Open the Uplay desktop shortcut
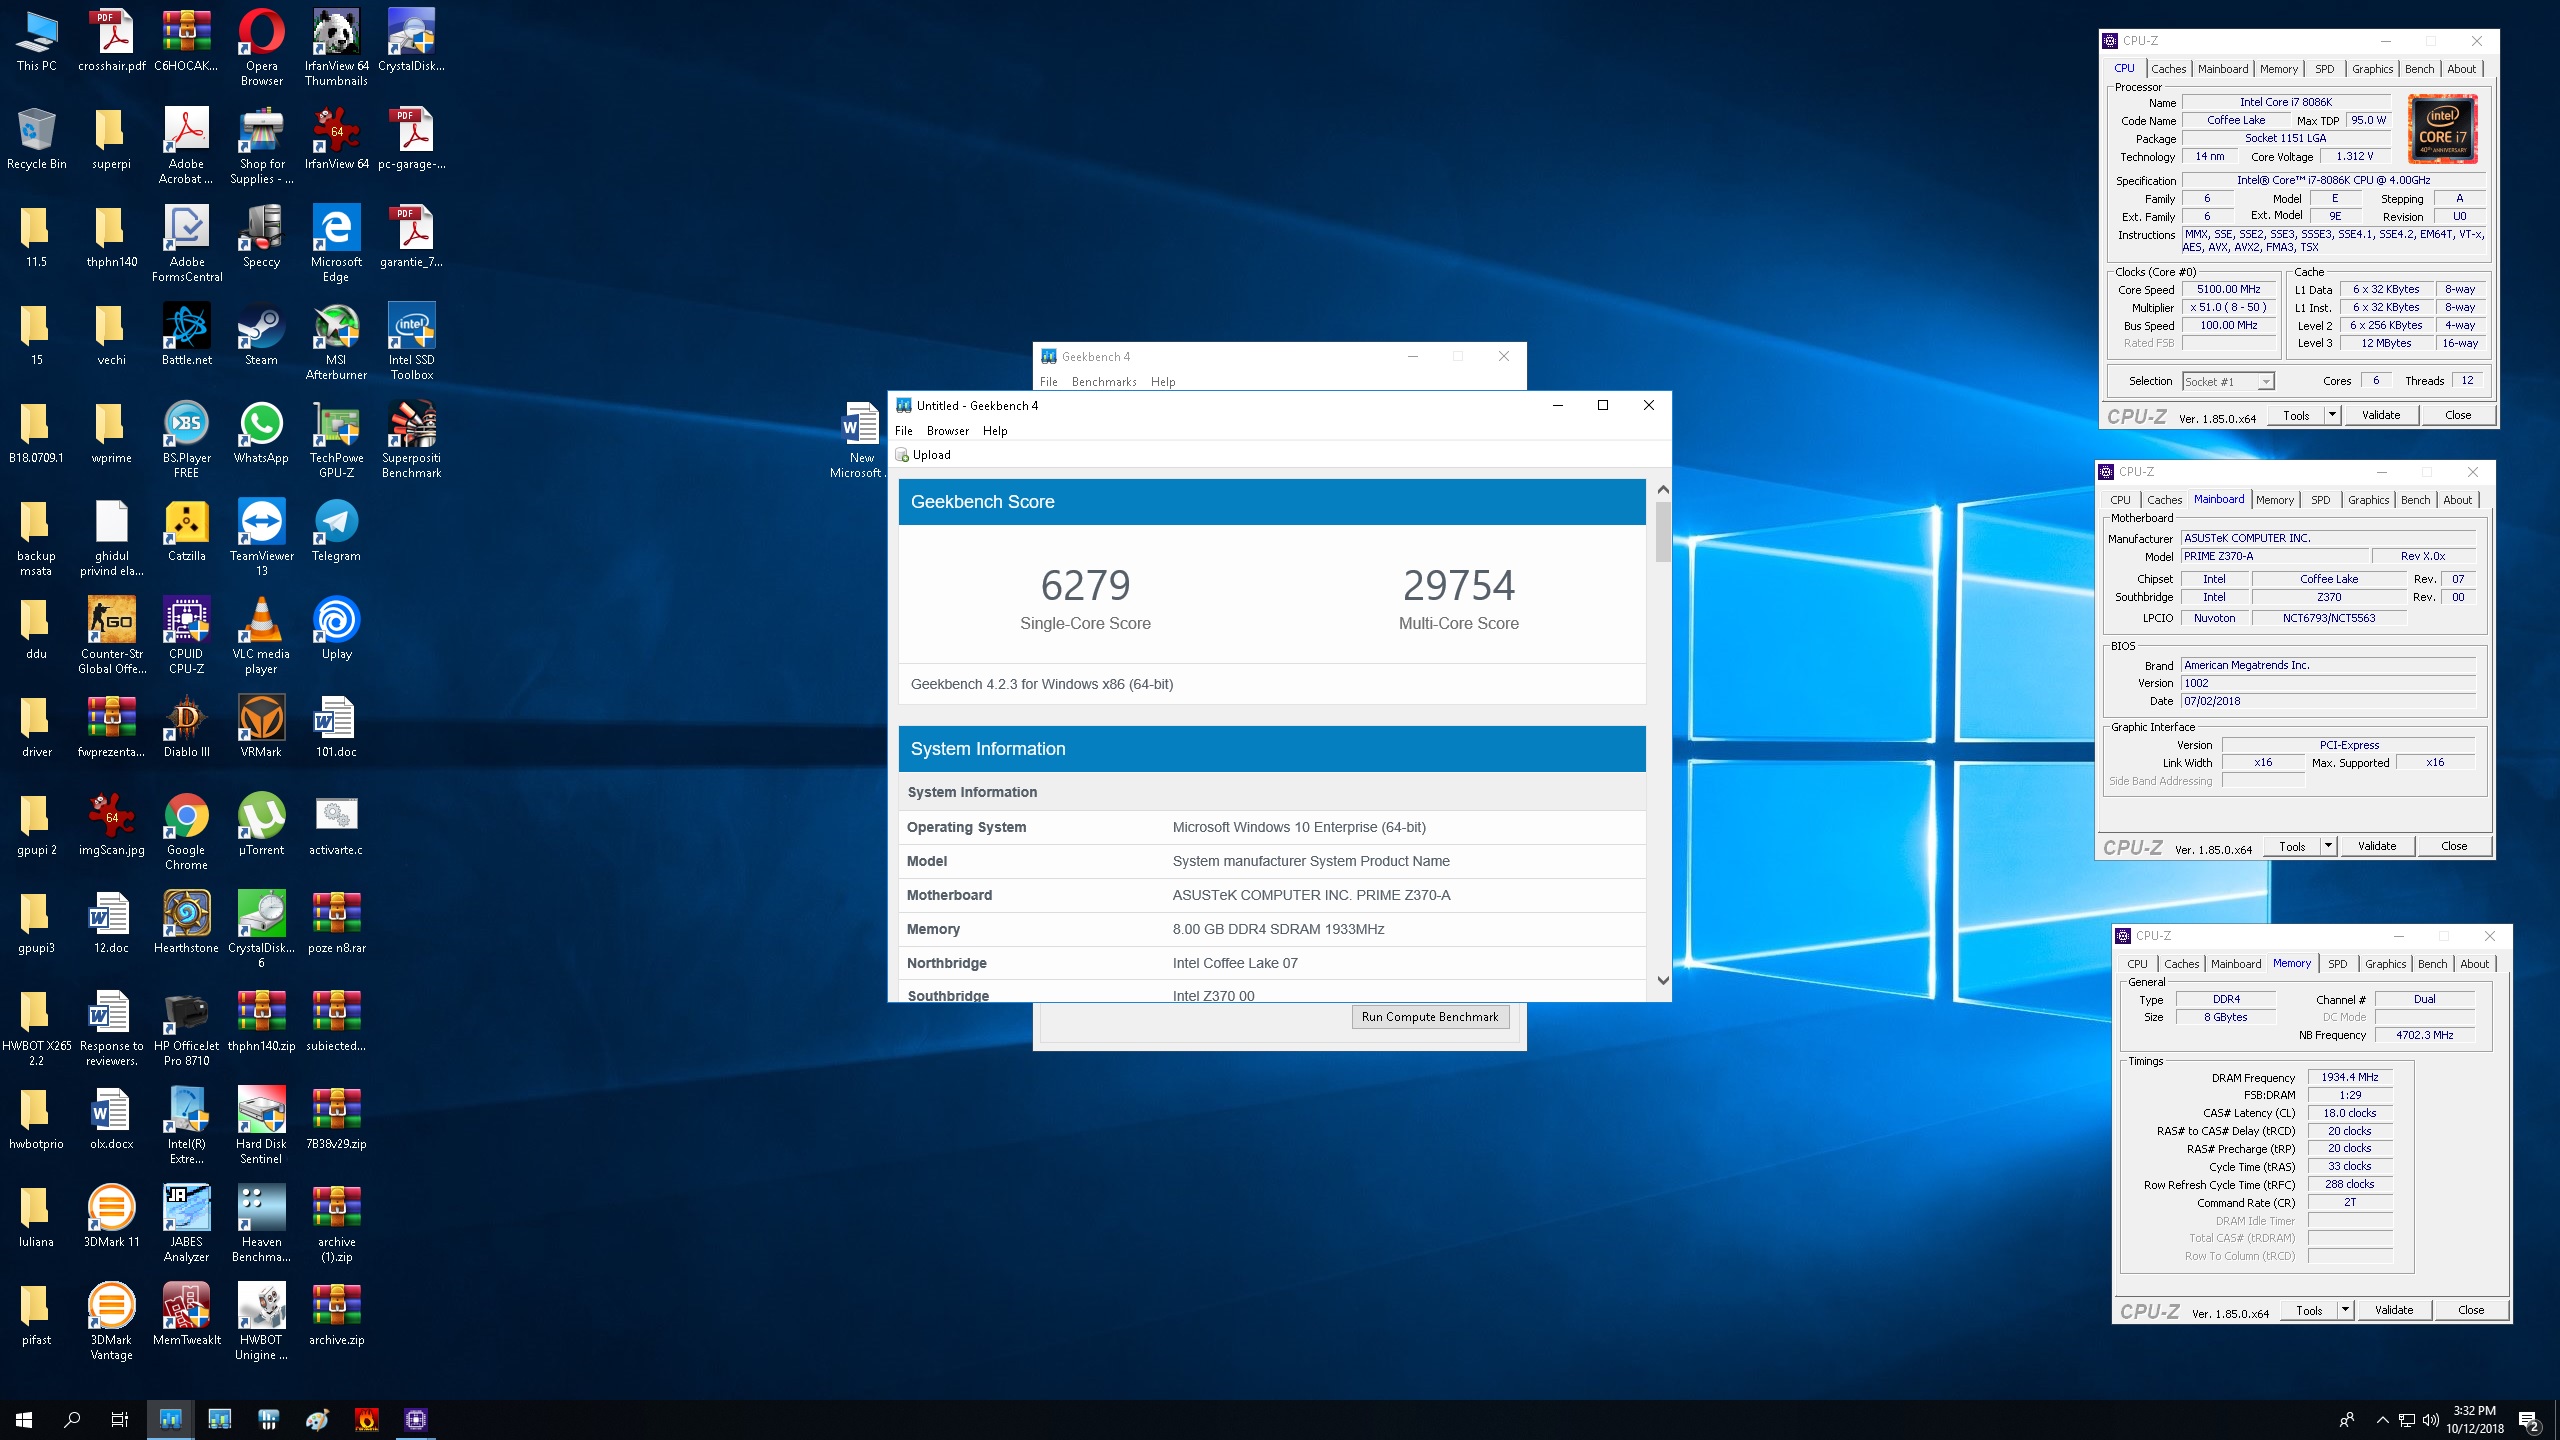The width and height of the screenshot is (2560, 1440). point(336,628)
